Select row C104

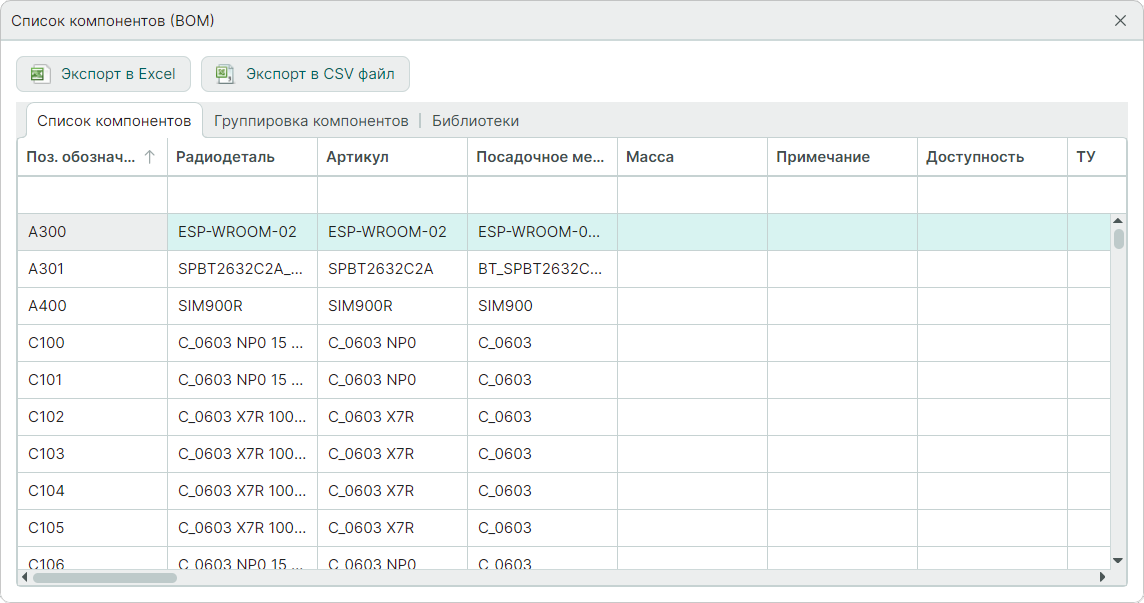click(x=564, y=491)
